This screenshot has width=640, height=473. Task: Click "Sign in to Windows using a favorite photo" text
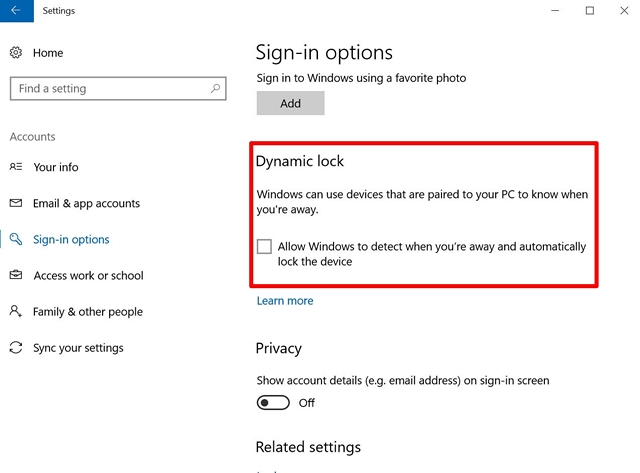pyautogui.click(x=361, y=78)
